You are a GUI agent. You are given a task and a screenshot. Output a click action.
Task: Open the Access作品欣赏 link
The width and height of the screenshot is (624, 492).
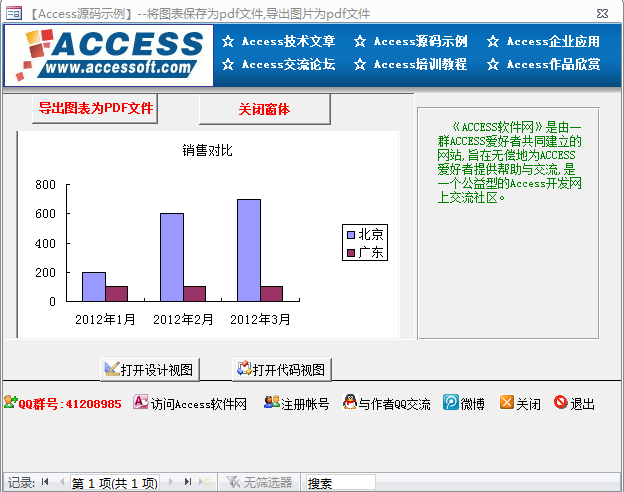pyautogui.click(x=554, y=64)
